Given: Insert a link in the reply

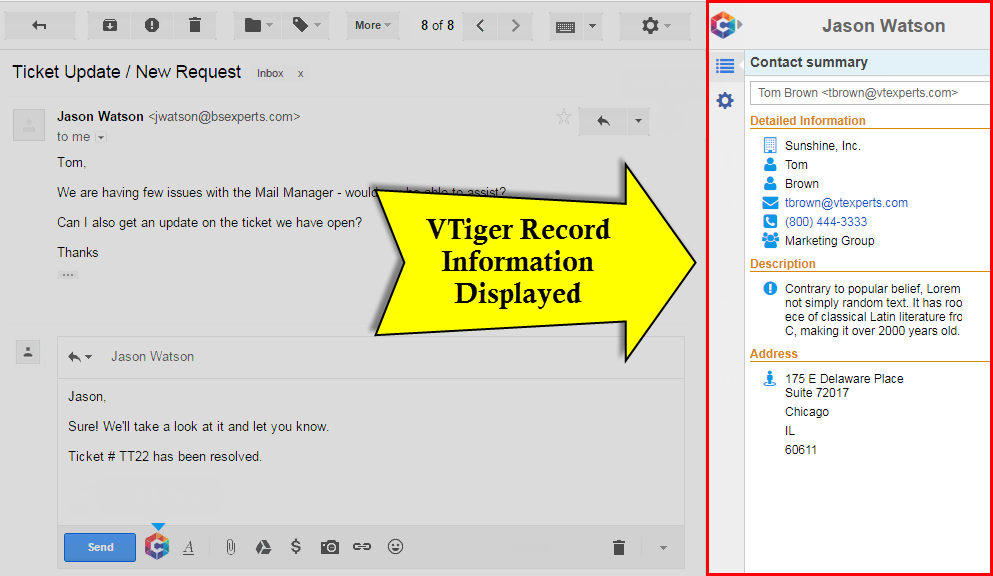Looking at the screenshot, I should pyautogui.click(x=362, y=546).
